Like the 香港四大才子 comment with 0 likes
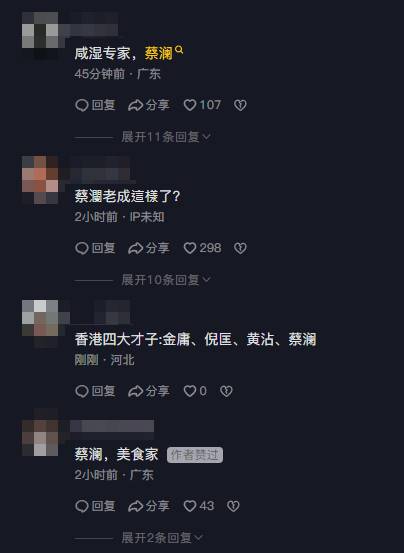Image resolution: width=404 pixels, height=553 pixels. click(x=195, y=391)
